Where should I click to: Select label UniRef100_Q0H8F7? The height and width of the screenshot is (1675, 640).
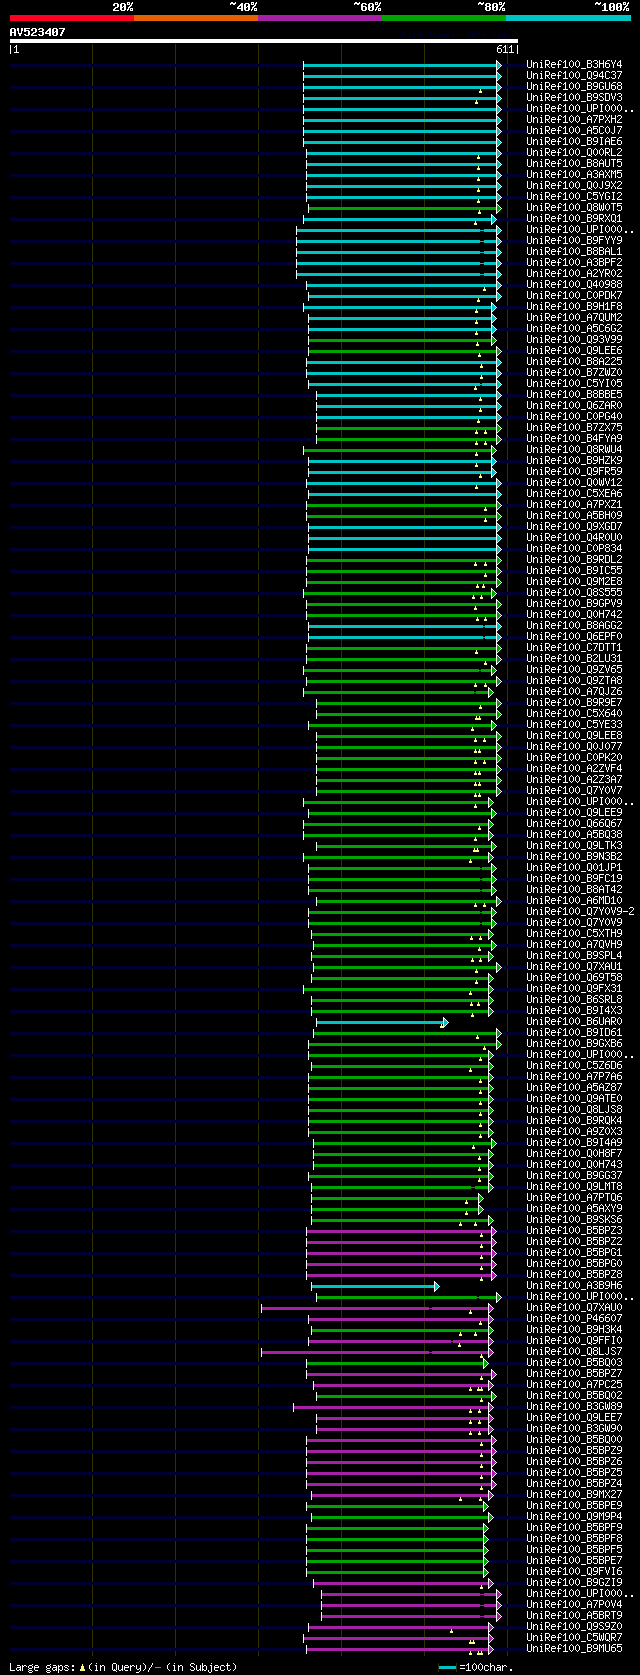coord(574,1154)
